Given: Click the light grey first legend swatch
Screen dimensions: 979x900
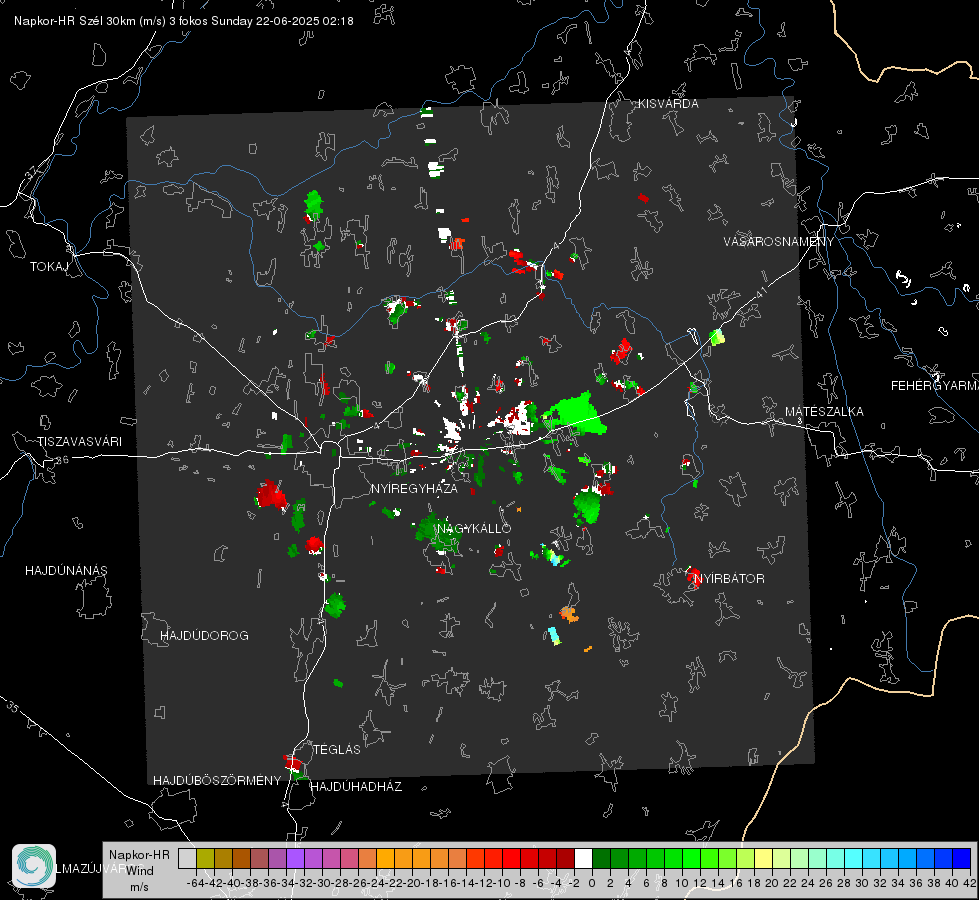Looking at the screenshot, I should click(187, 858).
